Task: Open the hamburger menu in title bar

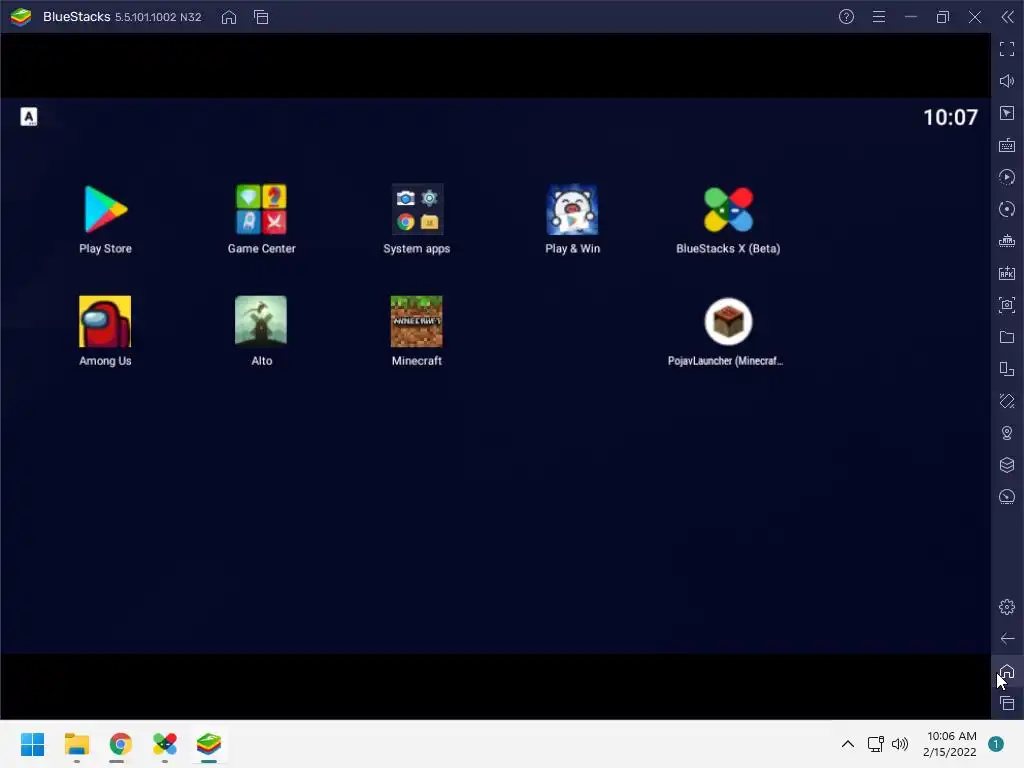Action: [879, 17]
